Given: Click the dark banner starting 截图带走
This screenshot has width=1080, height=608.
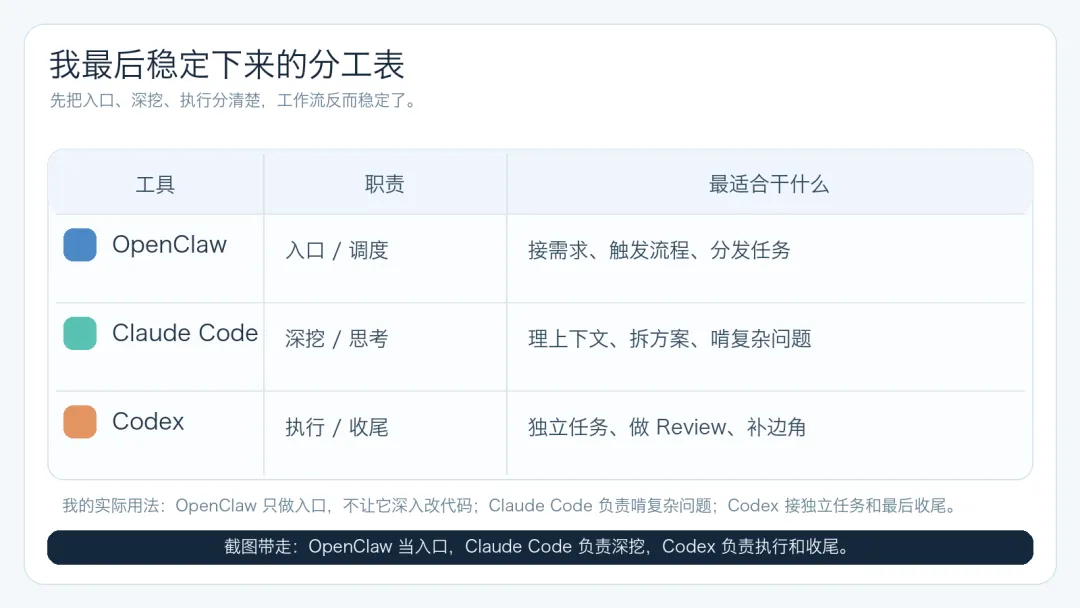Looking at the screenshot, I should coord(540,547).
